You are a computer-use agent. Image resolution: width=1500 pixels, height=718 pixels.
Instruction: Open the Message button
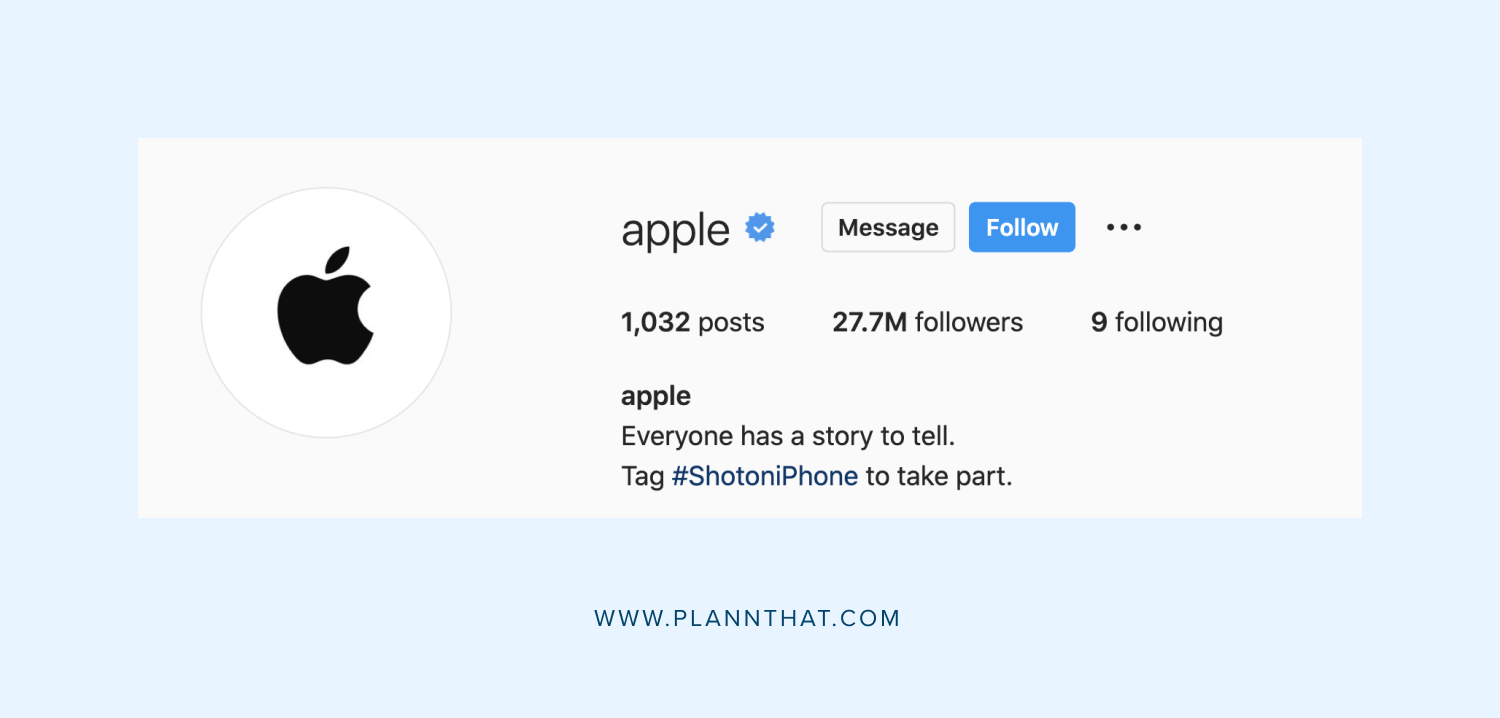[x=887, y=227]
